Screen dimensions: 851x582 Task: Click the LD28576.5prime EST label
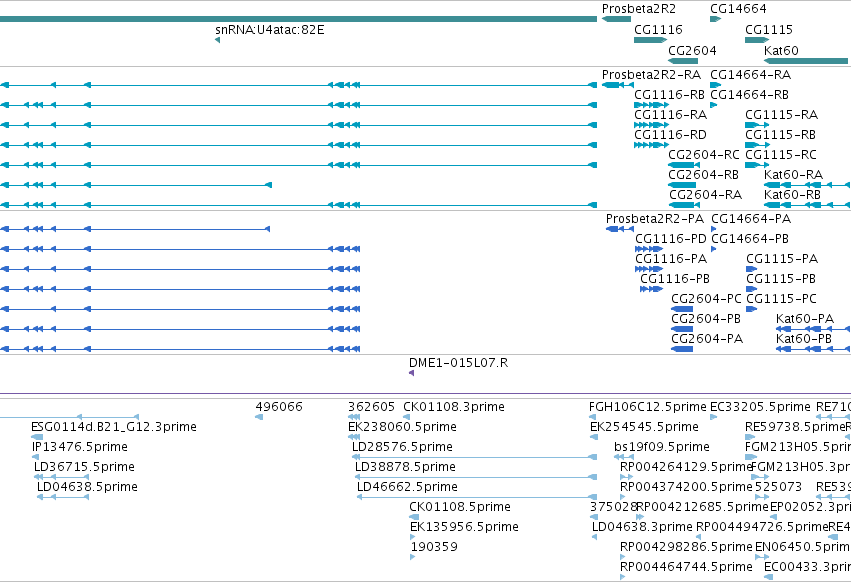[402, 448]
